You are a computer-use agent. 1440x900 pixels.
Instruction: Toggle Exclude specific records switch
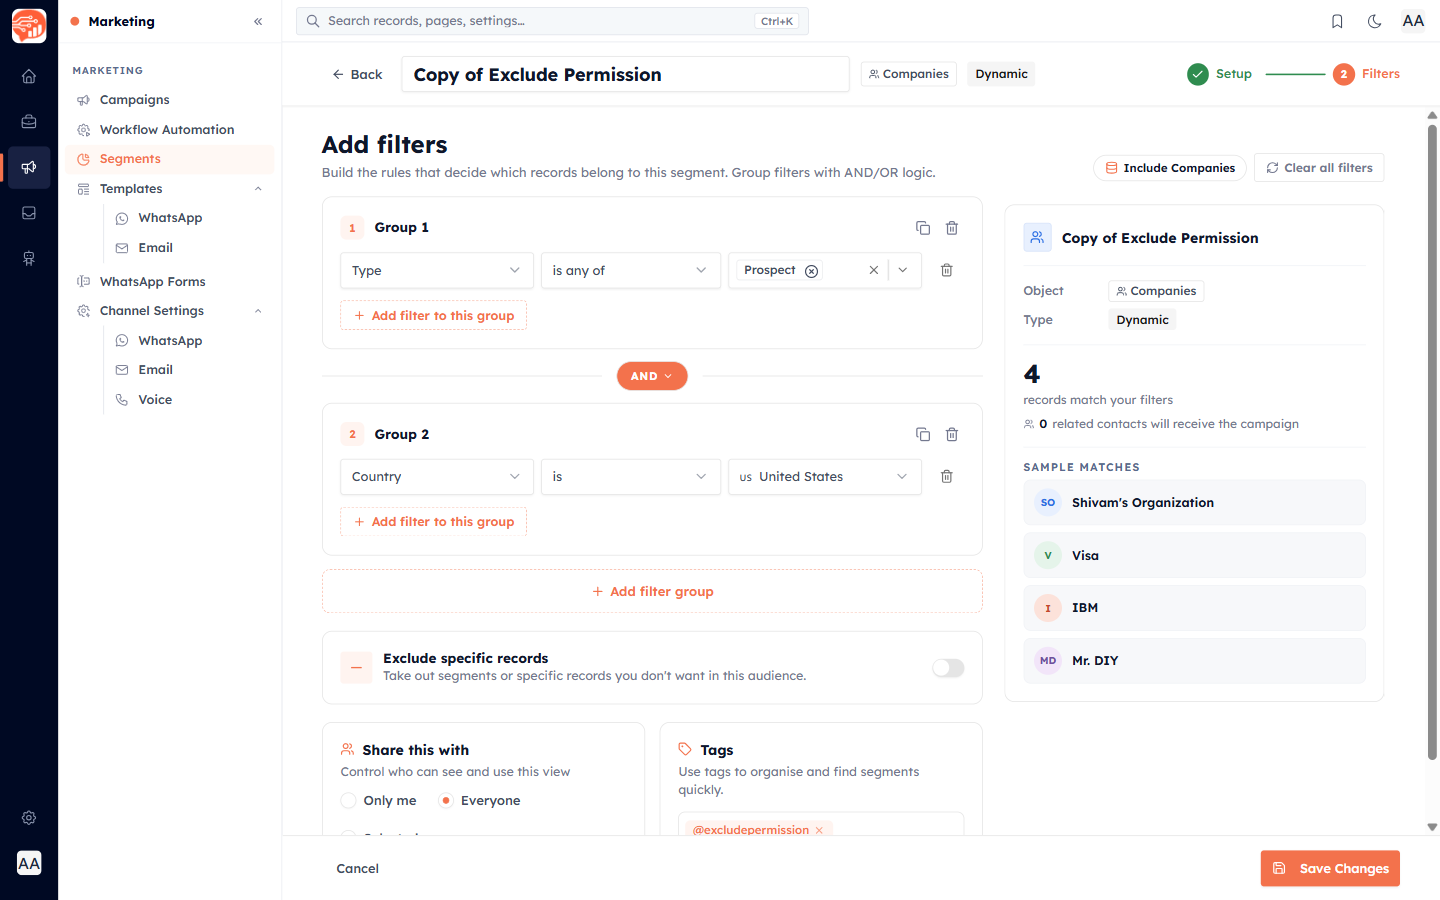tap(948, 668)
